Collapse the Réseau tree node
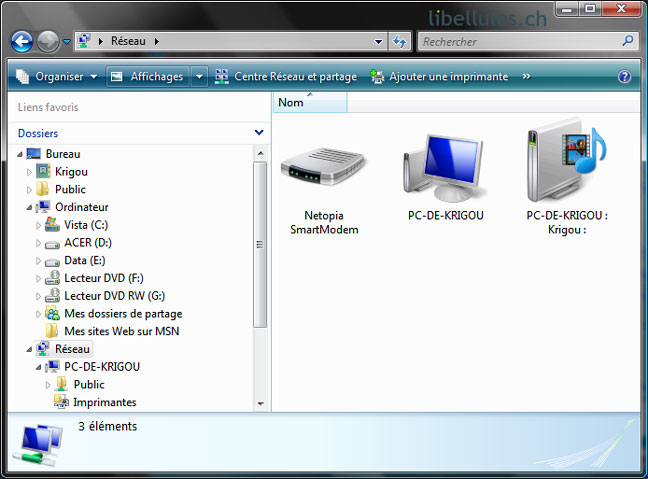 click(29, 350)
